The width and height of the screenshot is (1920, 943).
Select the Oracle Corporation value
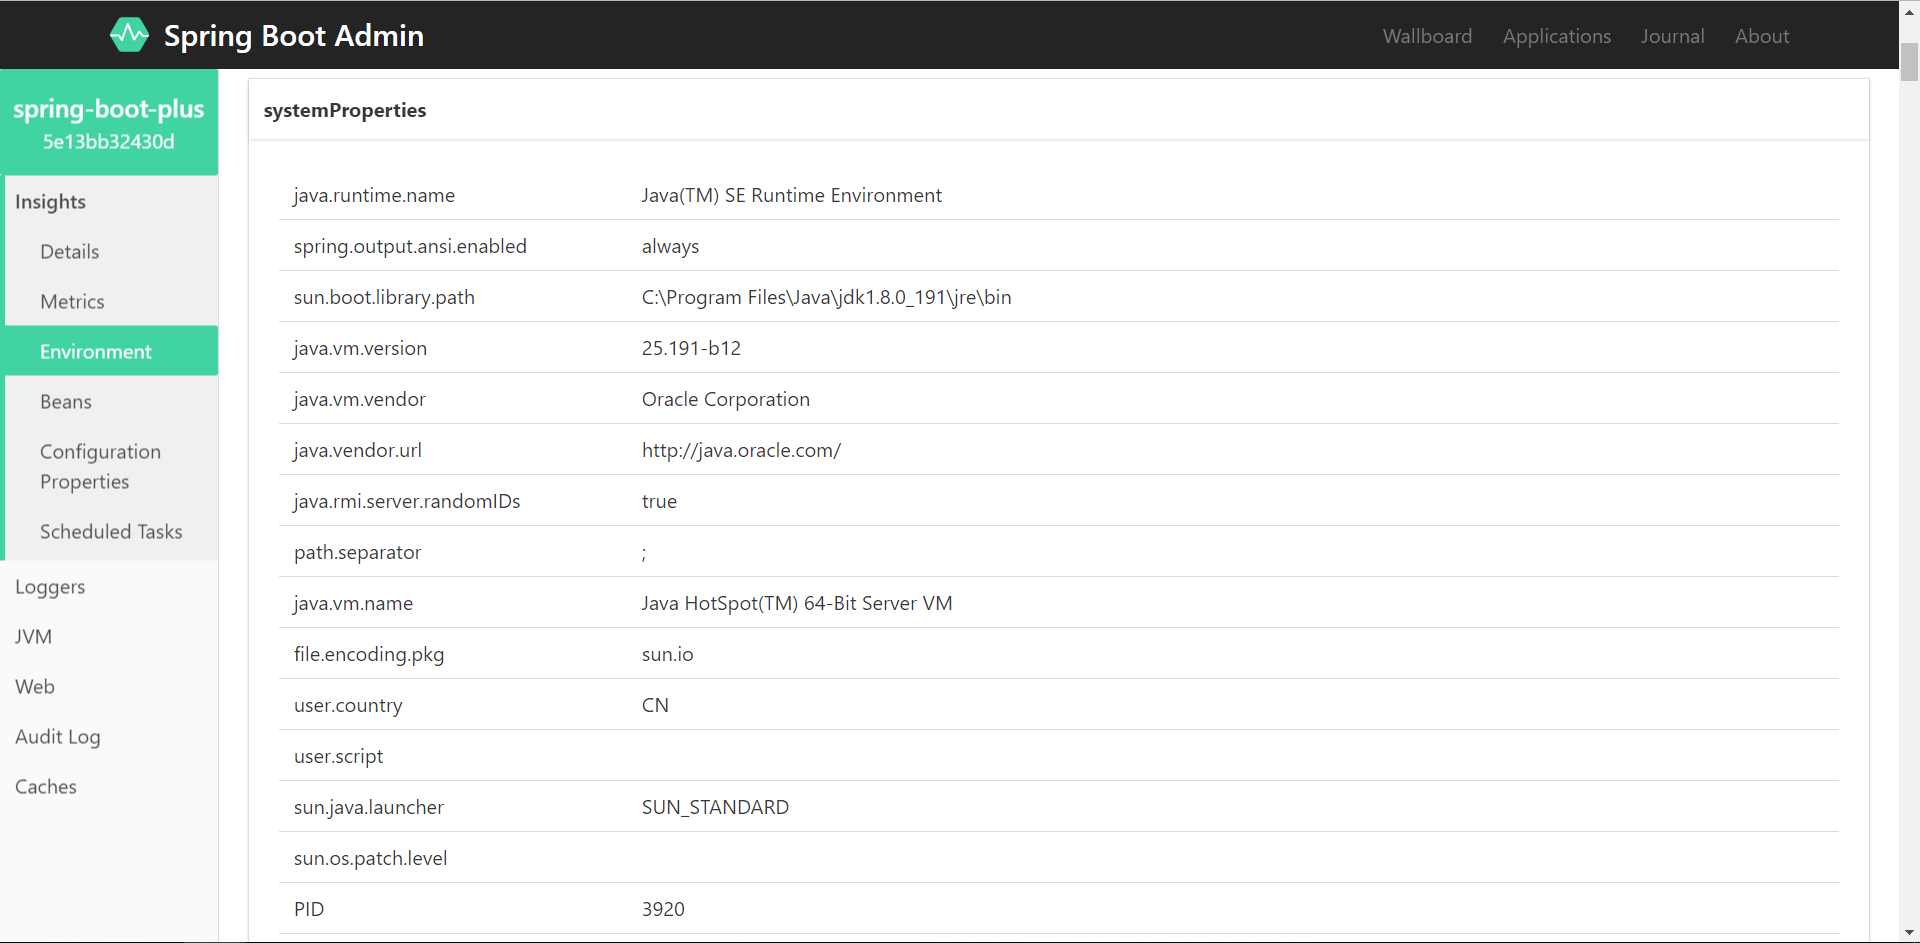click(726, 399)
